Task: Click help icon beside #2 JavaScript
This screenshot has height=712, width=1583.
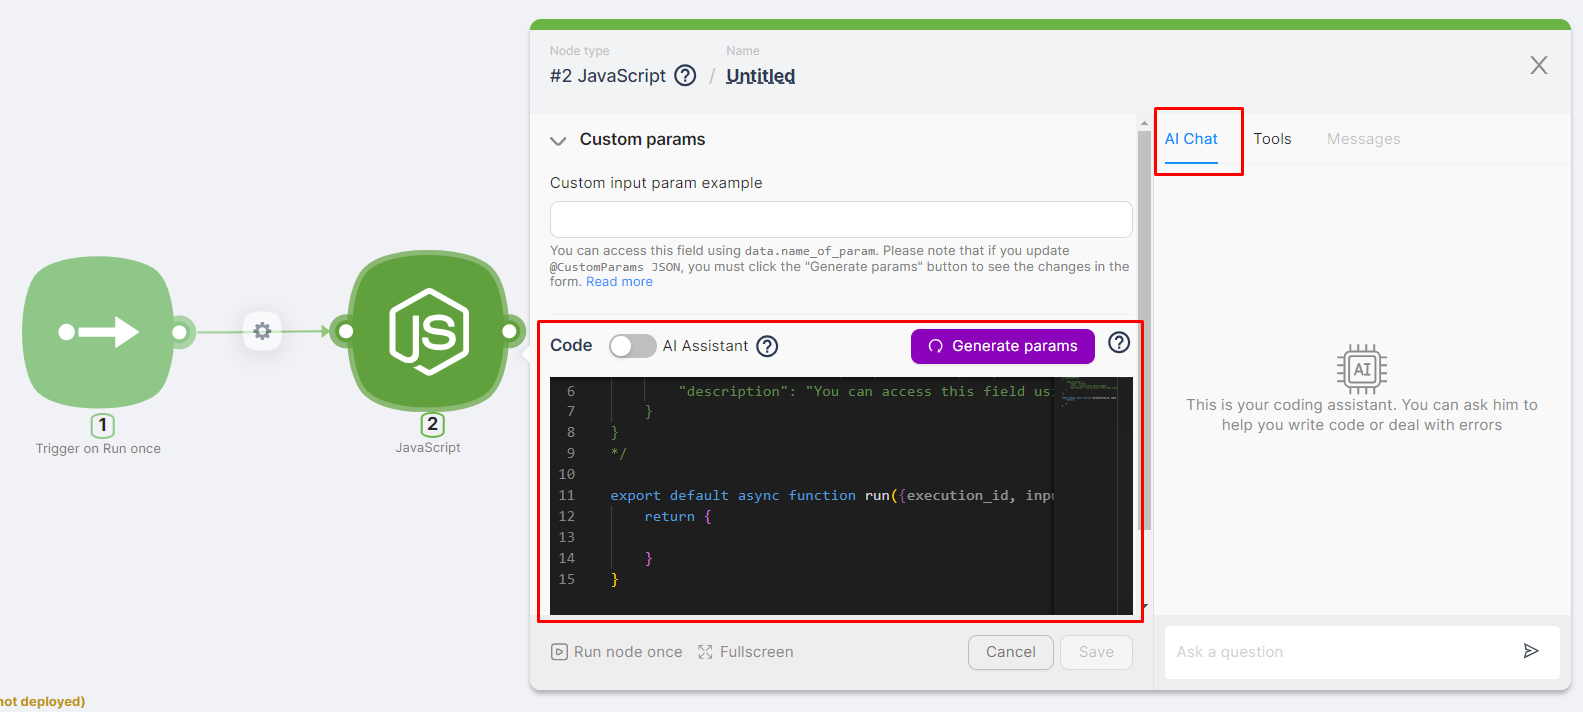Action: [x=685, y=76]
